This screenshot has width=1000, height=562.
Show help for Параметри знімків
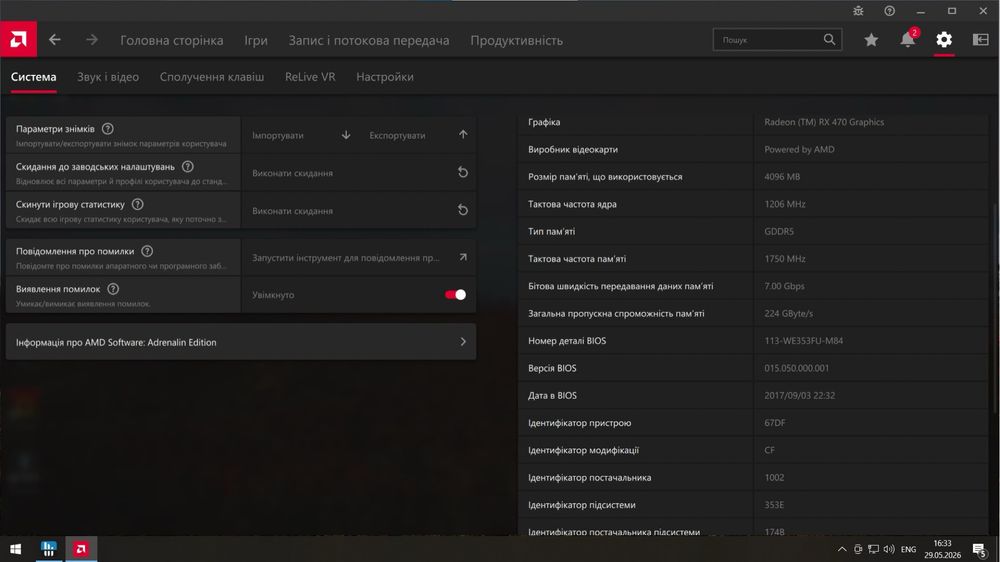pos(108,129)
